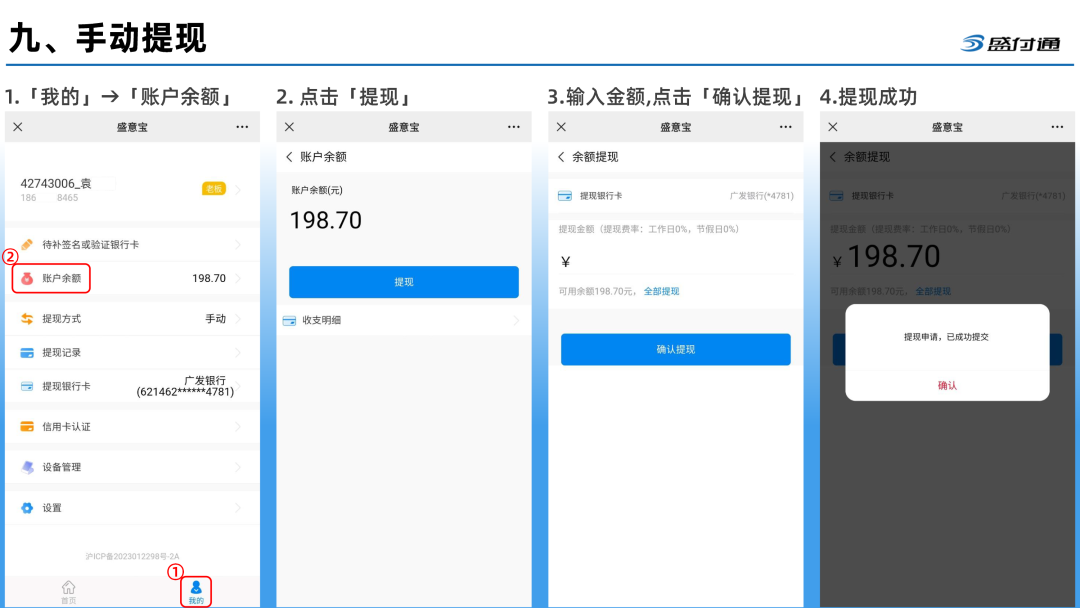Image resolution: width=1080 pixels, height=608 pixels.
Task: Click the ¥ amount input field
Action: click(x=676, y=262)
